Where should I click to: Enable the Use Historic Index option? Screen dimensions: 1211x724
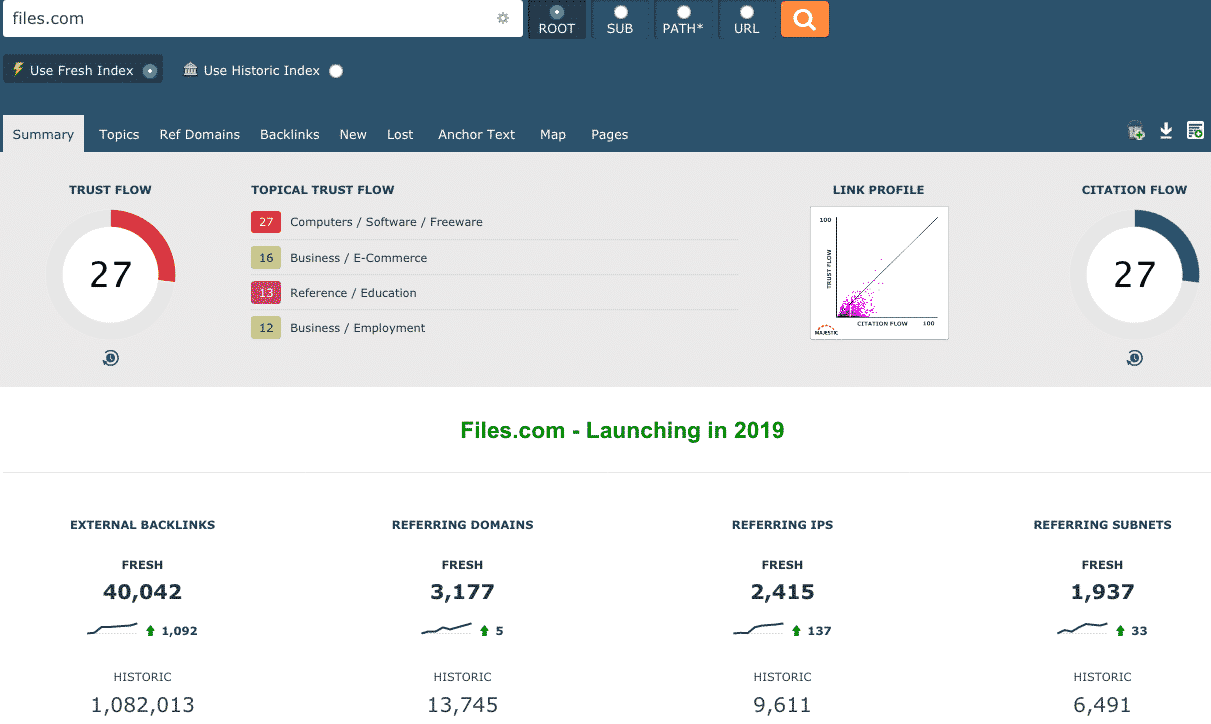(336, 71)
